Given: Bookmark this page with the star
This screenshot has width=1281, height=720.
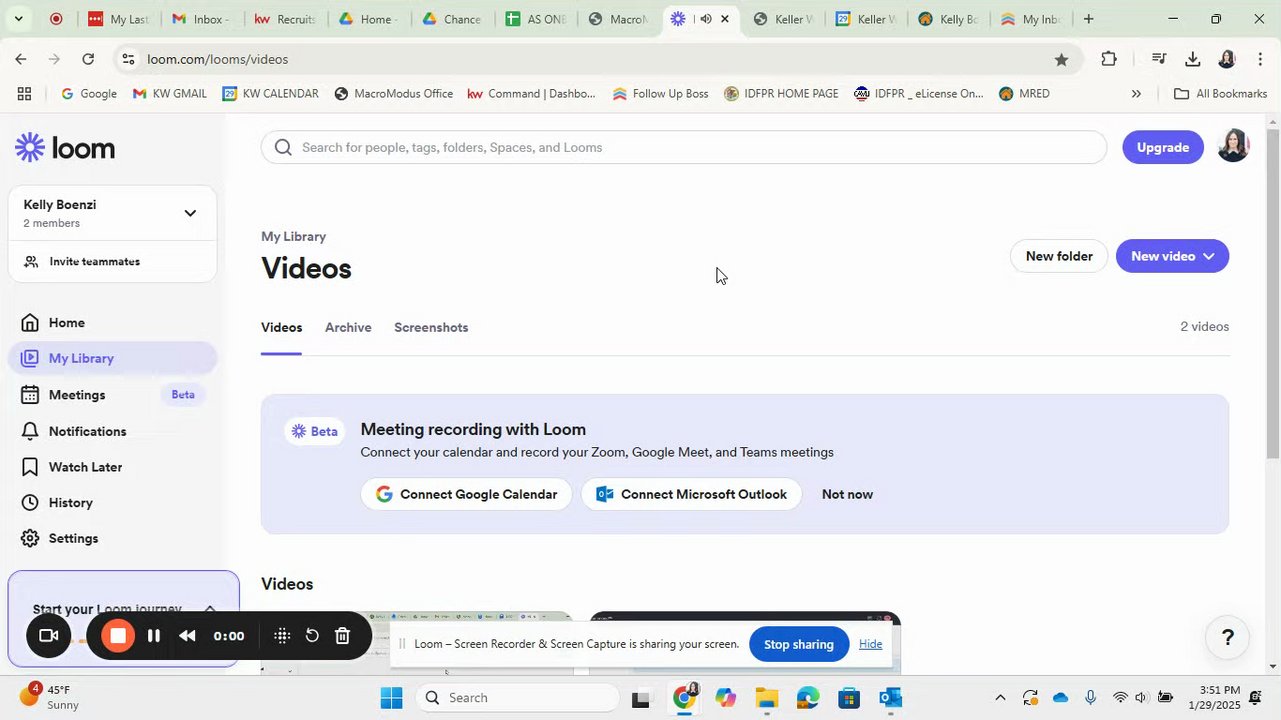Looking at the screenshot, I should (1061, 59).
